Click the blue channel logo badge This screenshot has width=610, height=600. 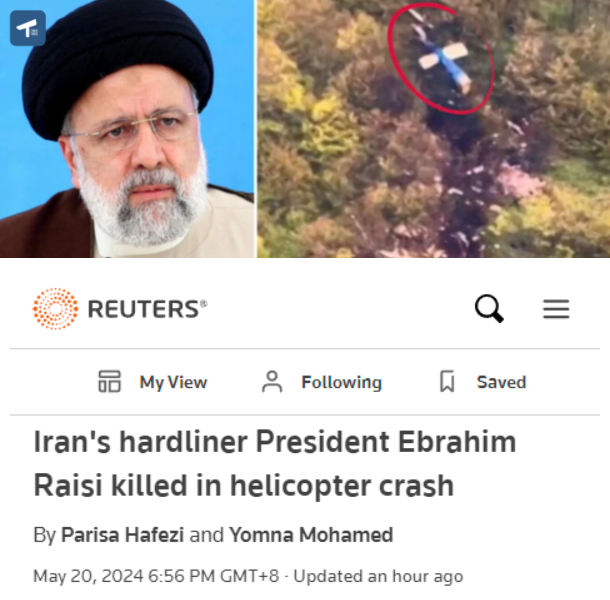28,28
